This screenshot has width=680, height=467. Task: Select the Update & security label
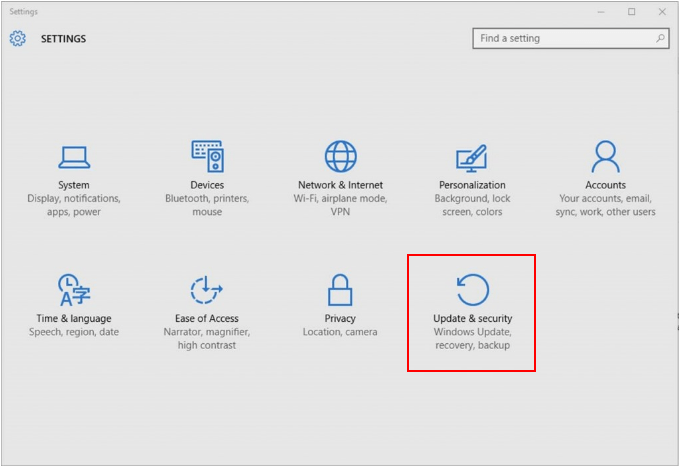coord(473,318)
